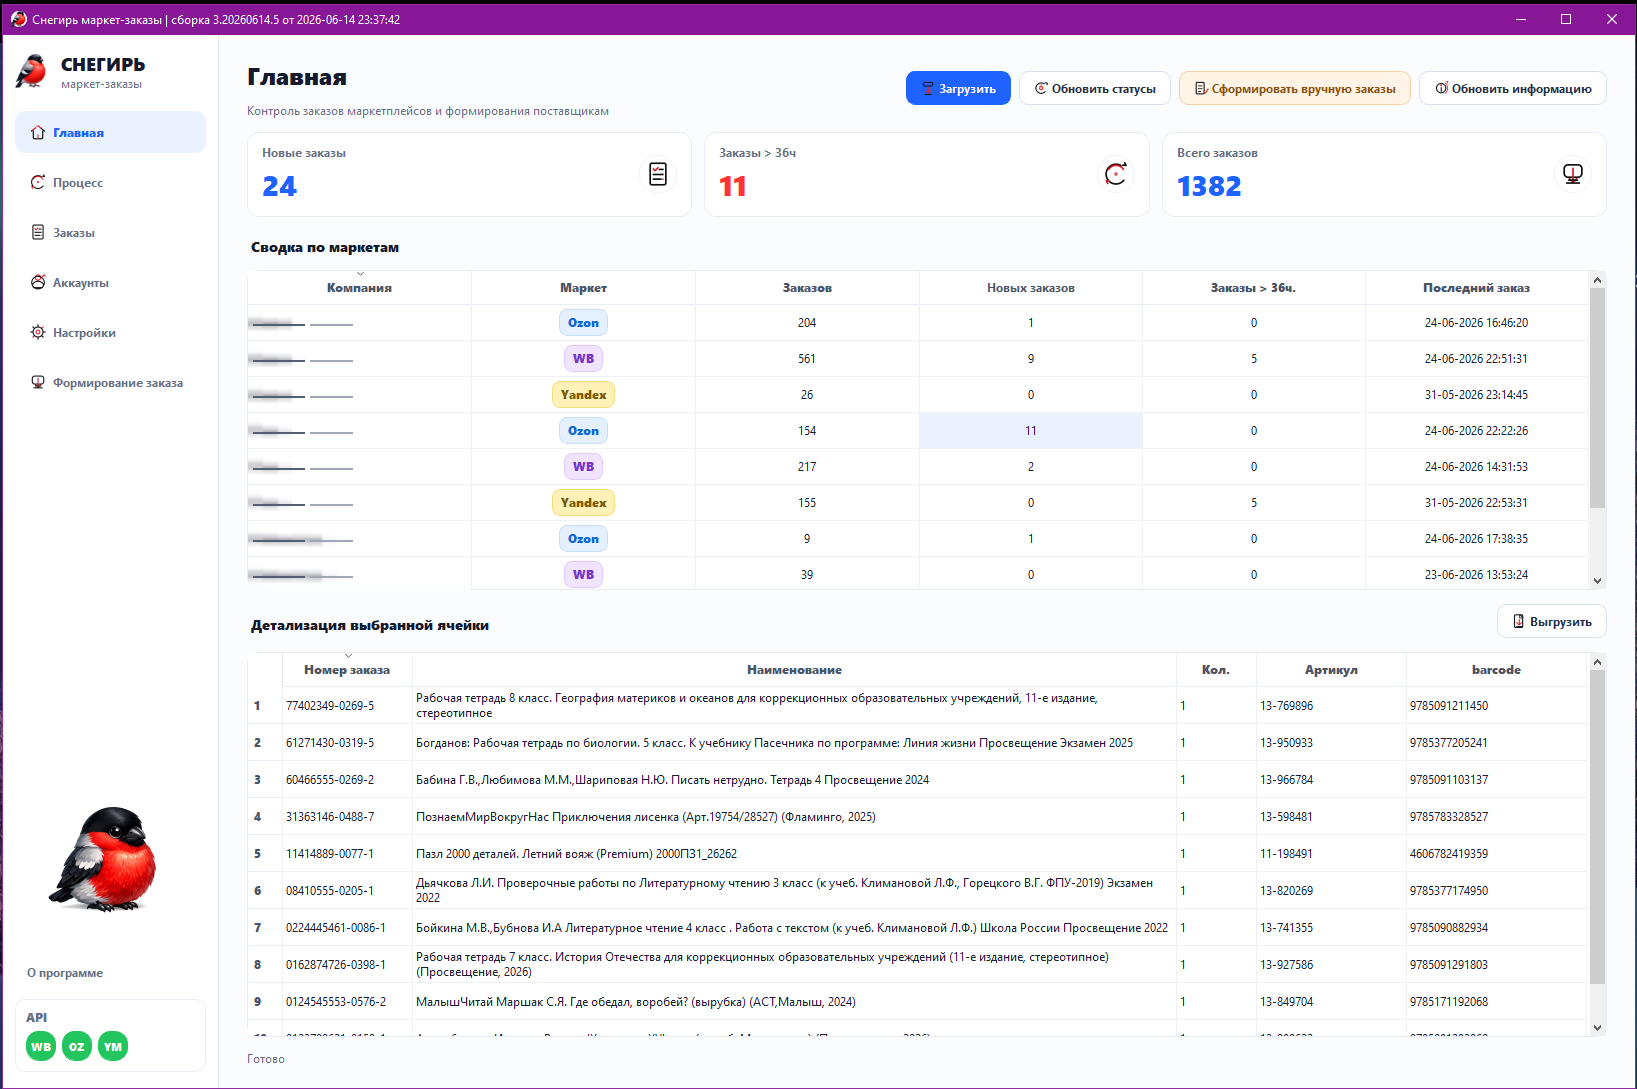
Task: Open the Главная section in sidebar
Action: [x=110, y=132]
